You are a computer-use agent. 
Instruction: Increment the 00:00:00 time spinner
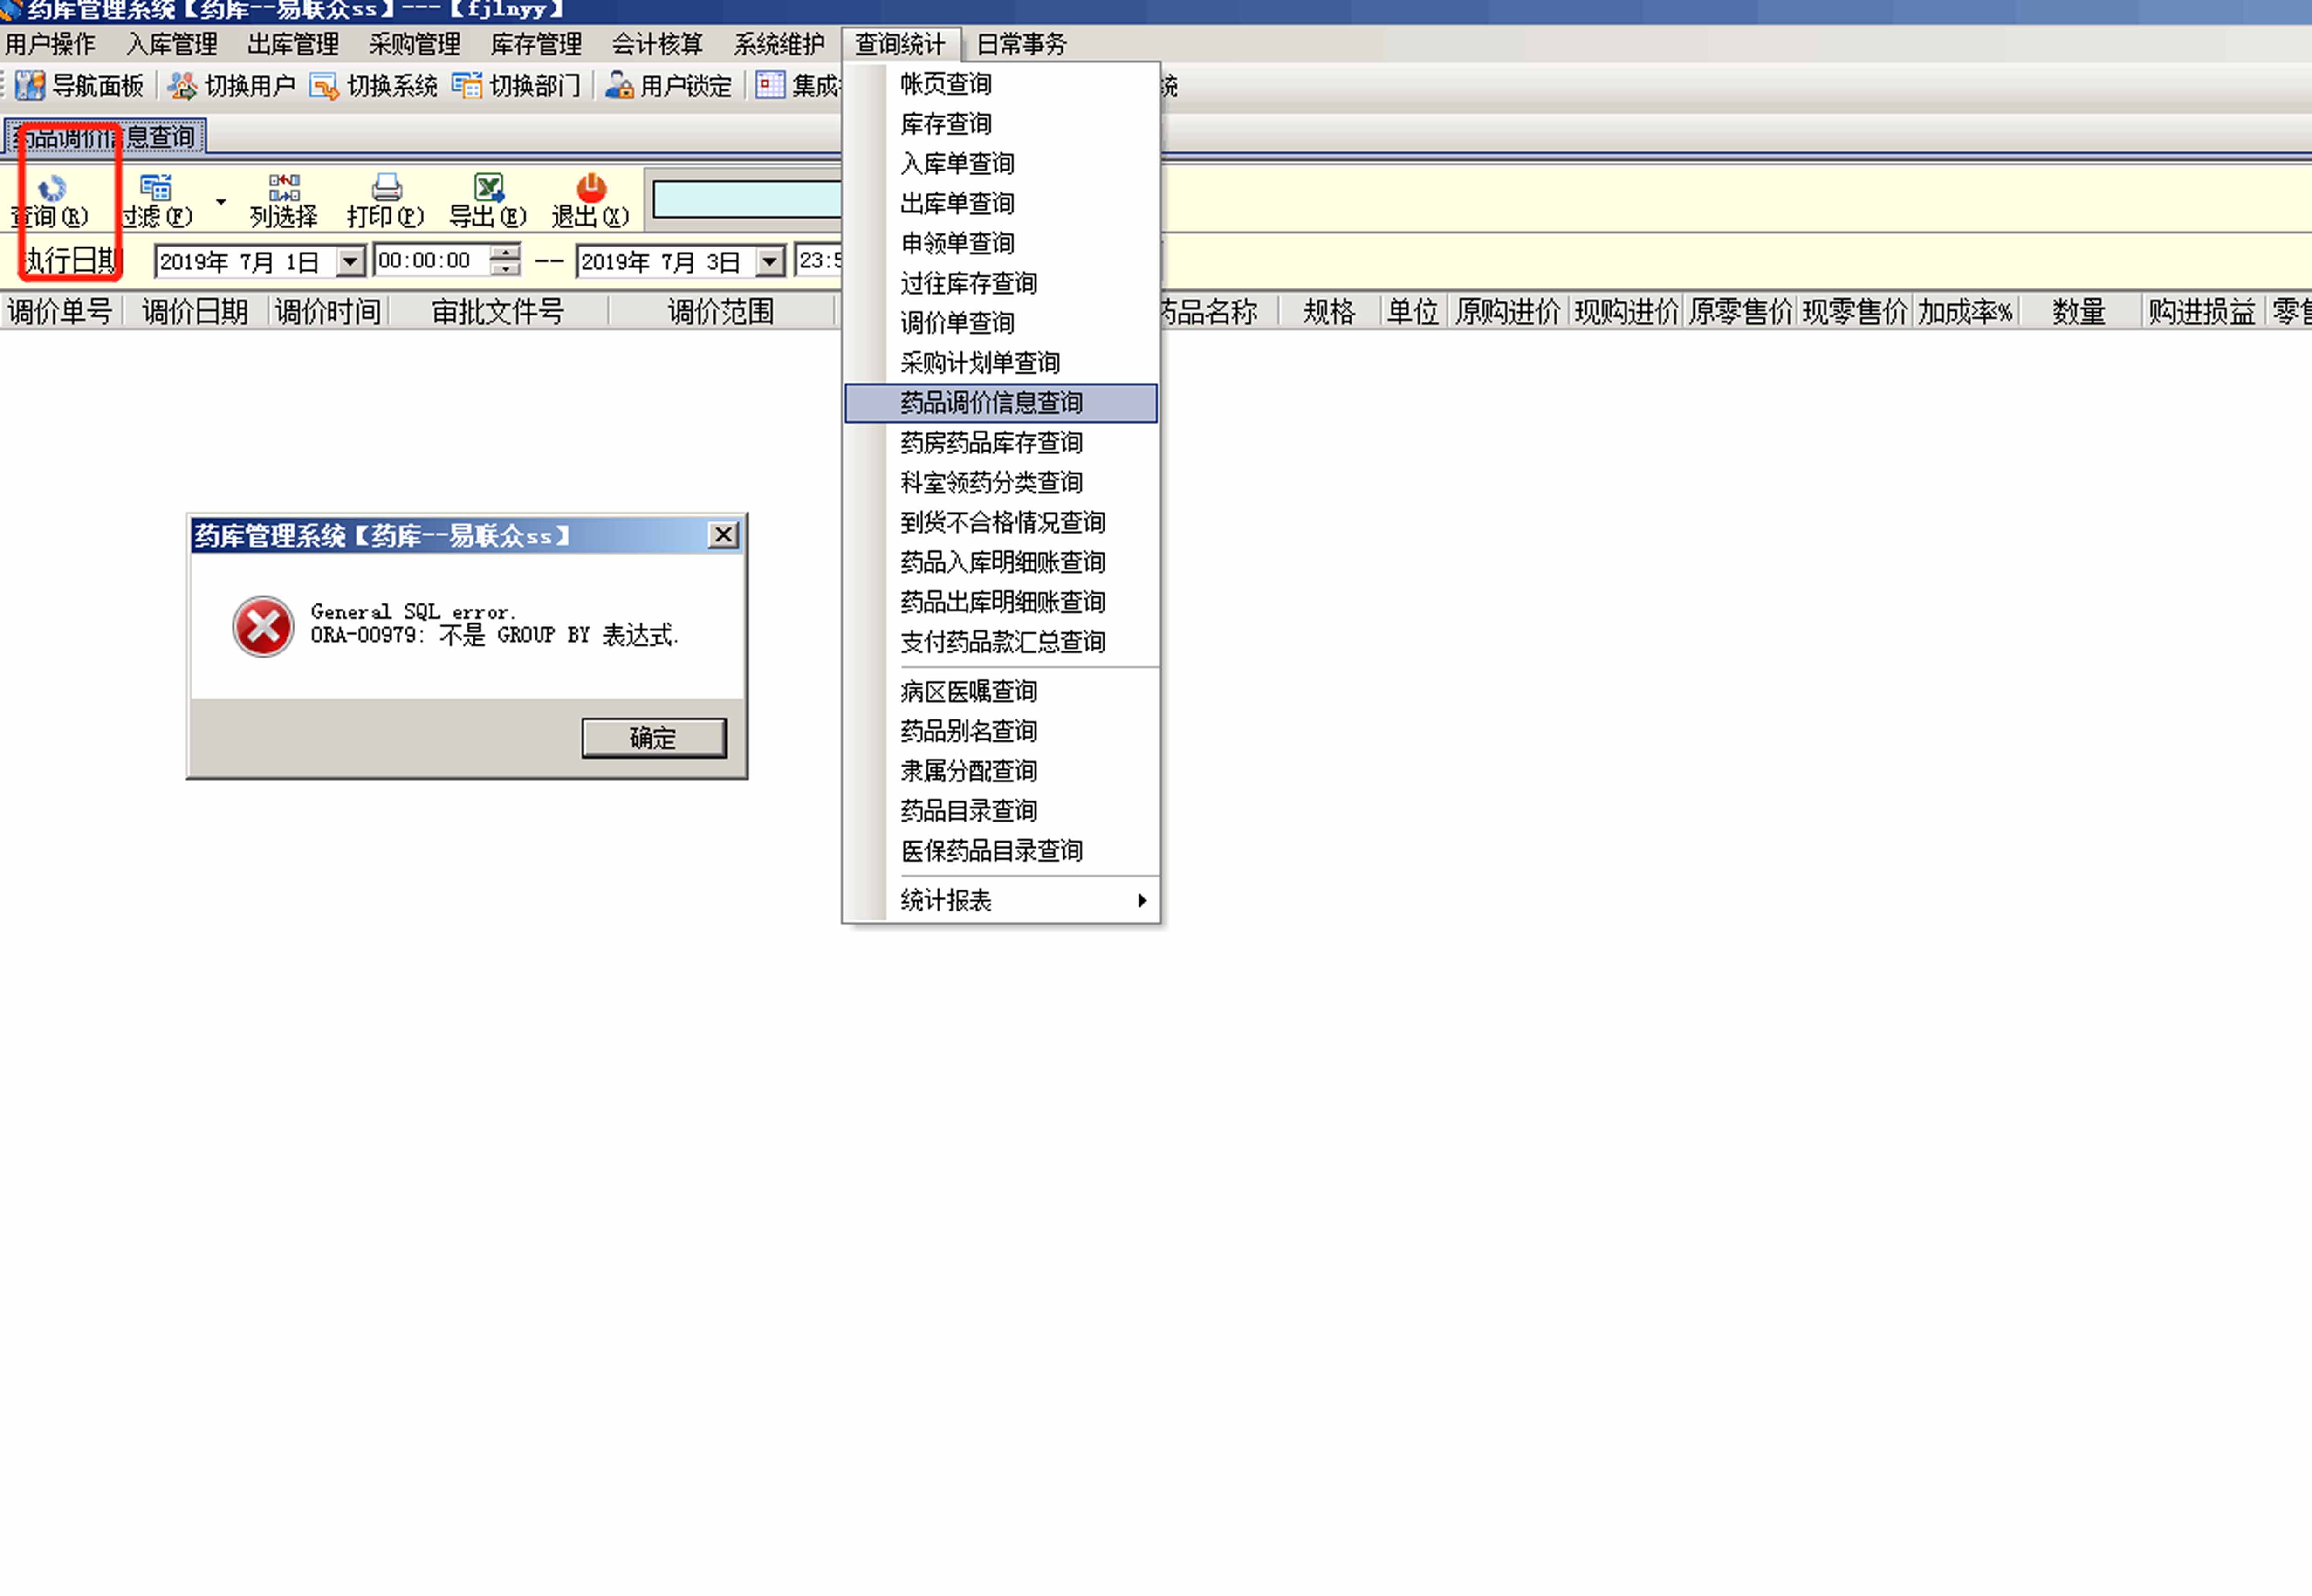(x=507, y=253)
